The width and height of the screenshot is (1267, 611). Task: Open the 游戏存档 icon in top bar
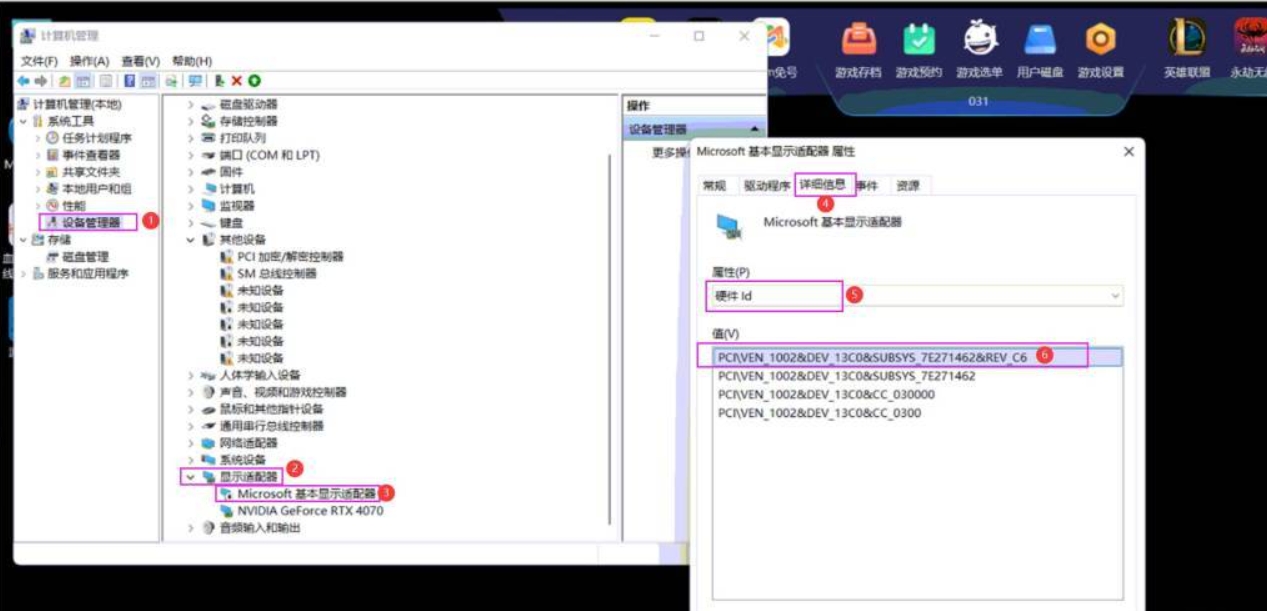click(x=858, y=40)
